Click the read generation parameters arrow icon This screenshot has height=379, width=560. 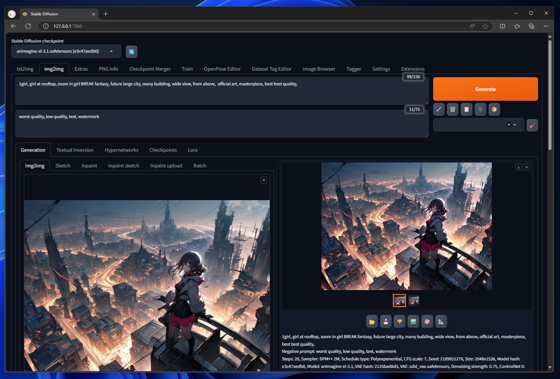tap(439, 110)
